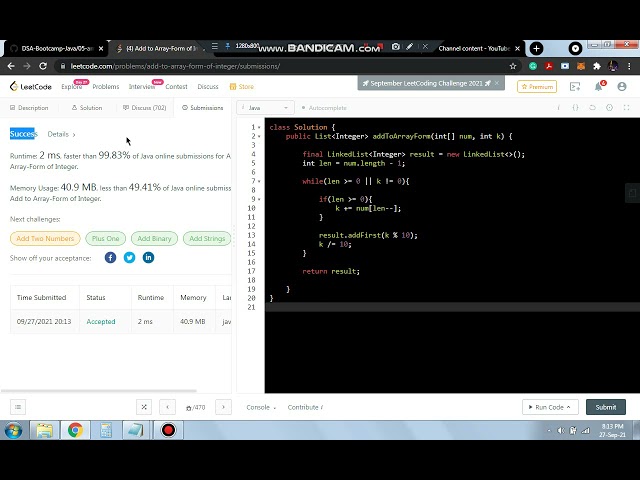
Task: Open the Extensions puzzle icon
Action: coord(597,66)
